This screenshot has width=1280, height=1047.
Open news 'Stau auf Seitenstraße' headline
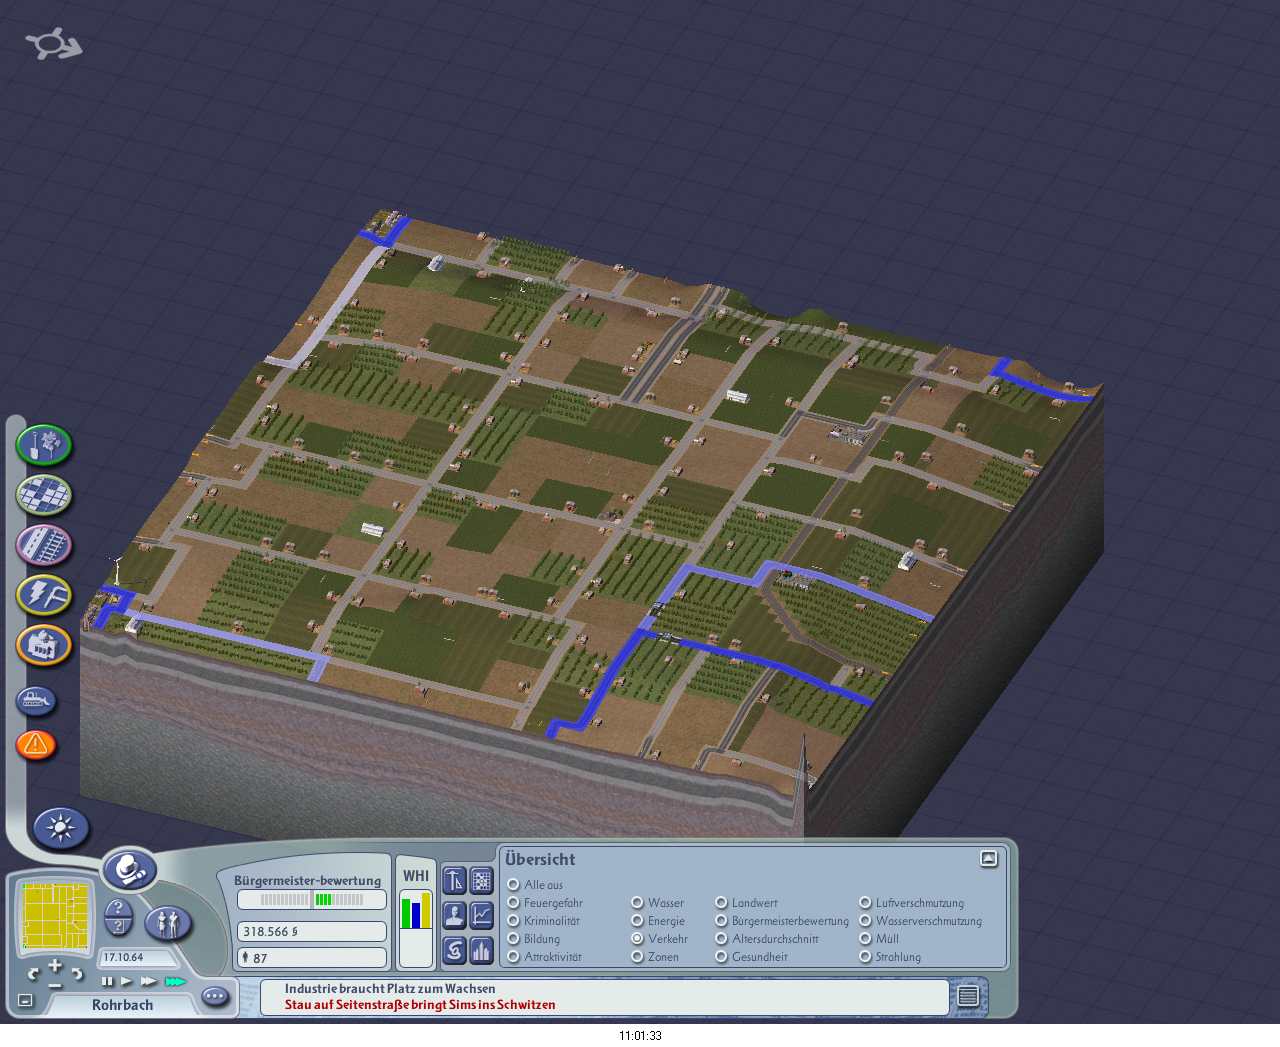[420, 1005]
